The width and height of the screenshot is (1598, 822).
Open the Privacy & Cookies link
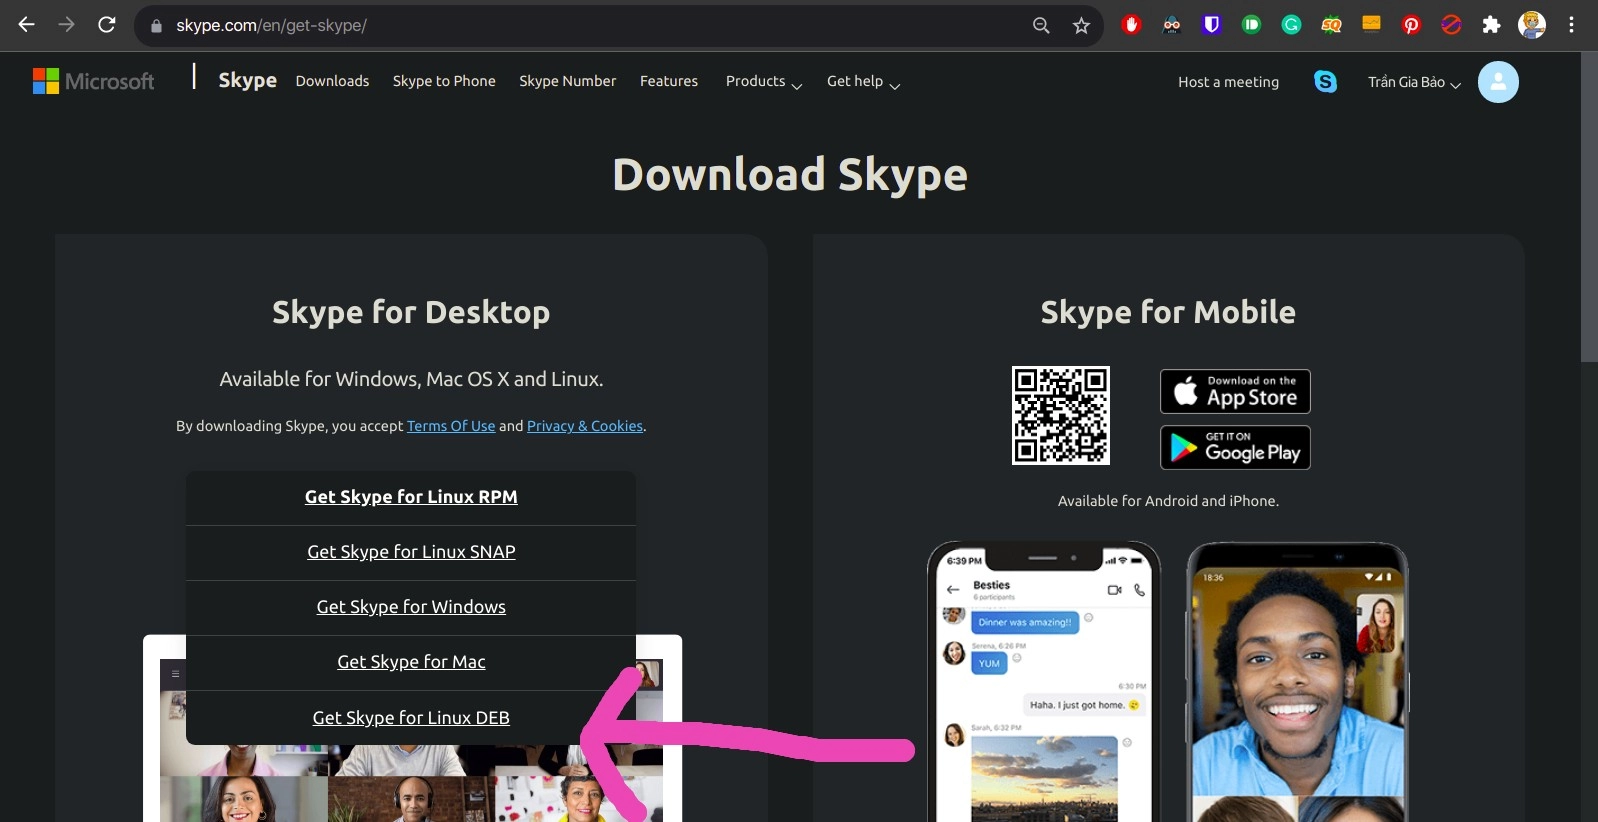coord(585,426)
